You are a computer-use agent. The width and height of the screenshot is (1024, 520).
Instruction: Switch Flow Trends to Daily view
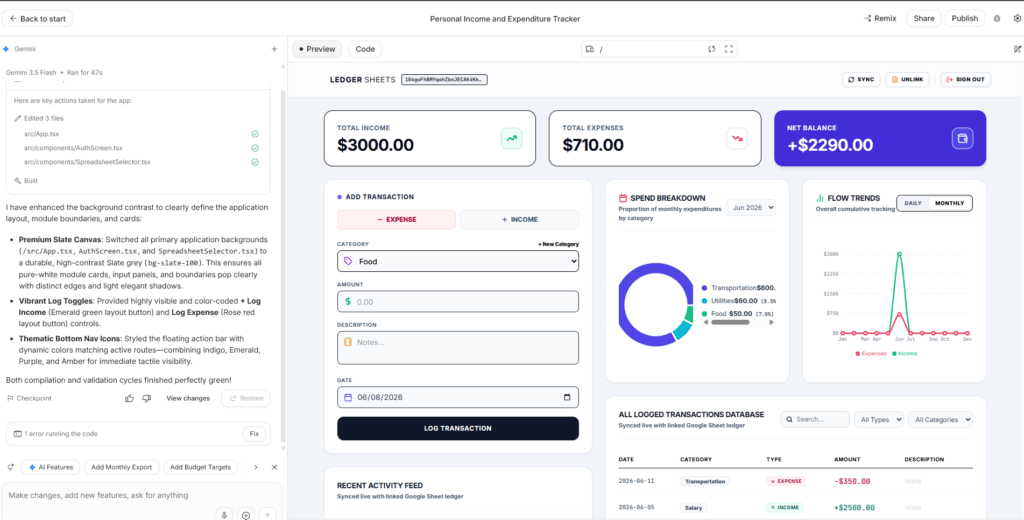coord(913,203)
